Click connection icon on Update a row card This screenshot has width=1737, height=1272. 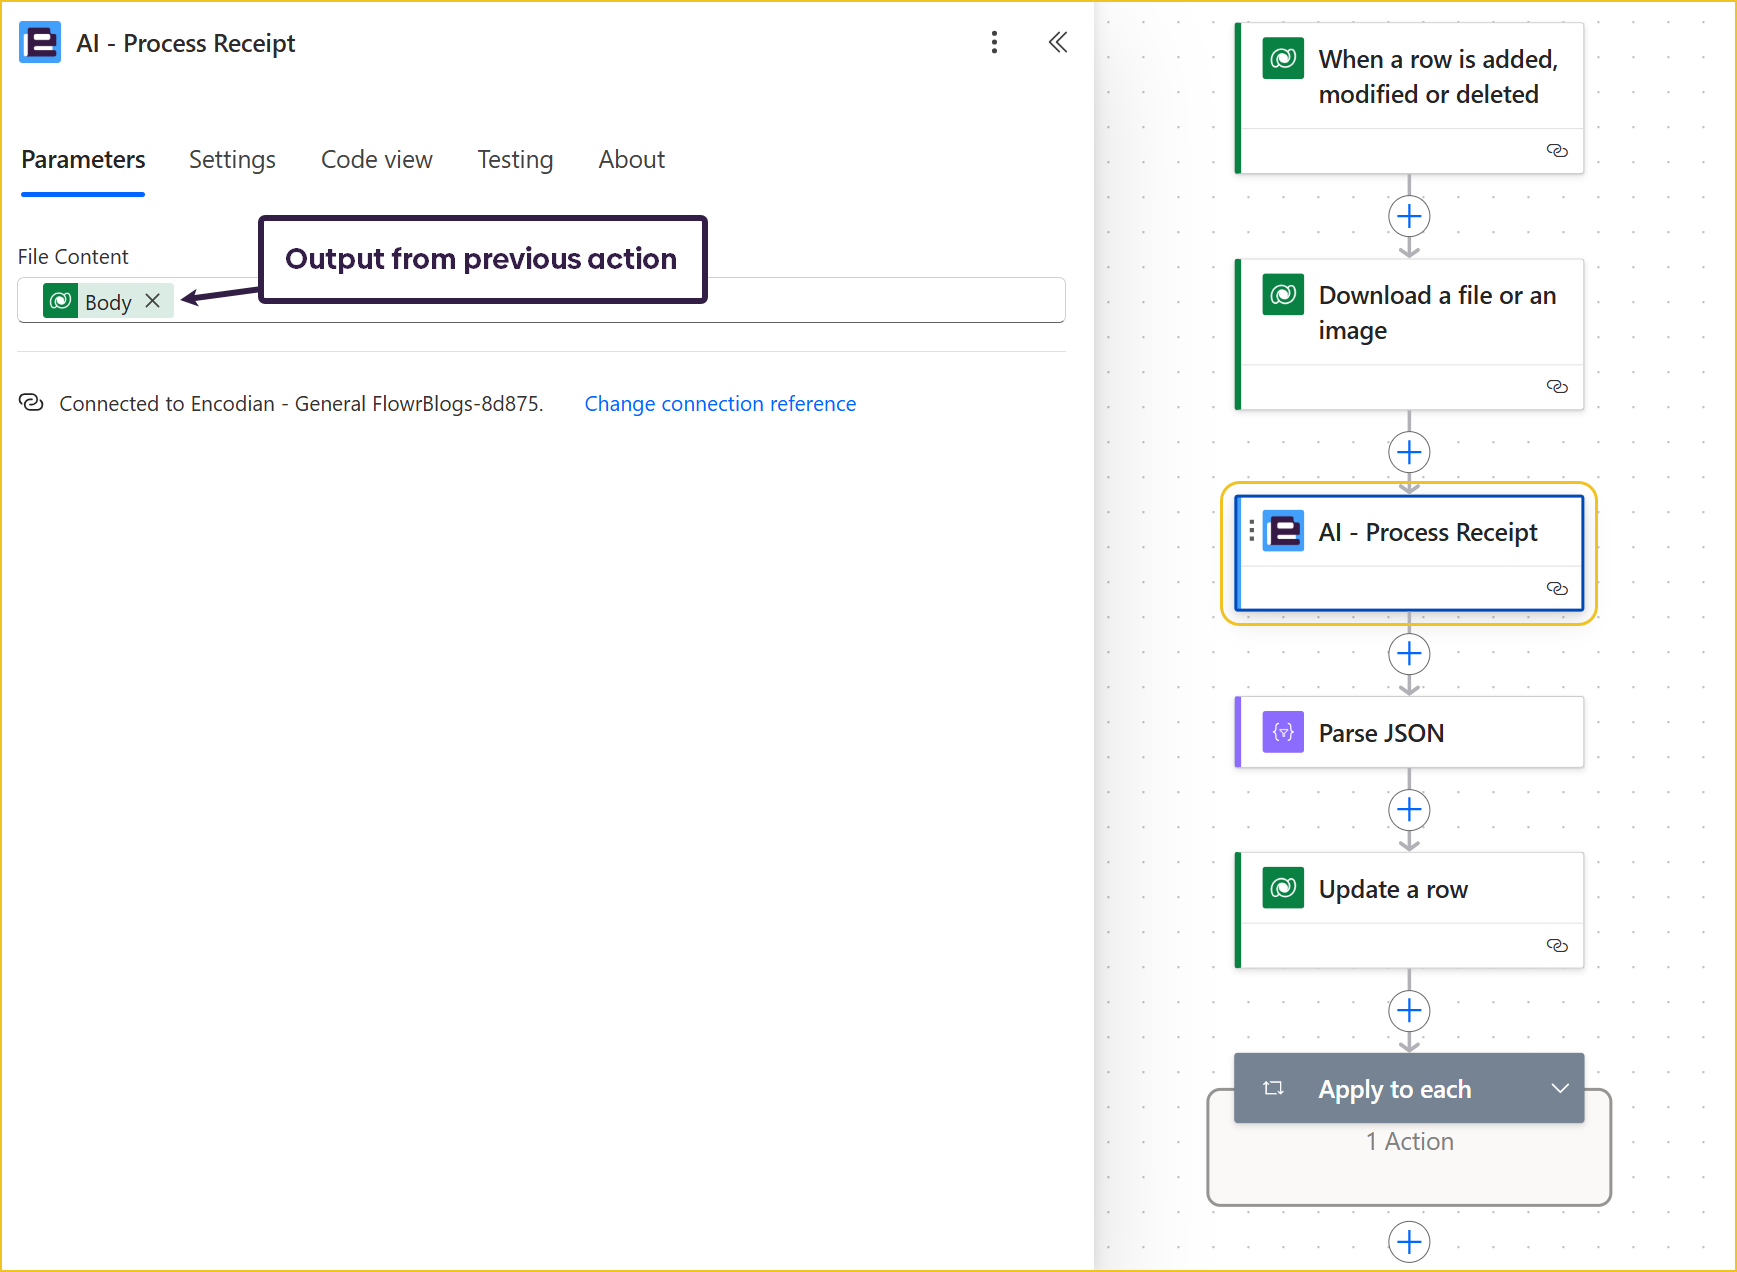pyautogui.click(x=1557, y=945)
